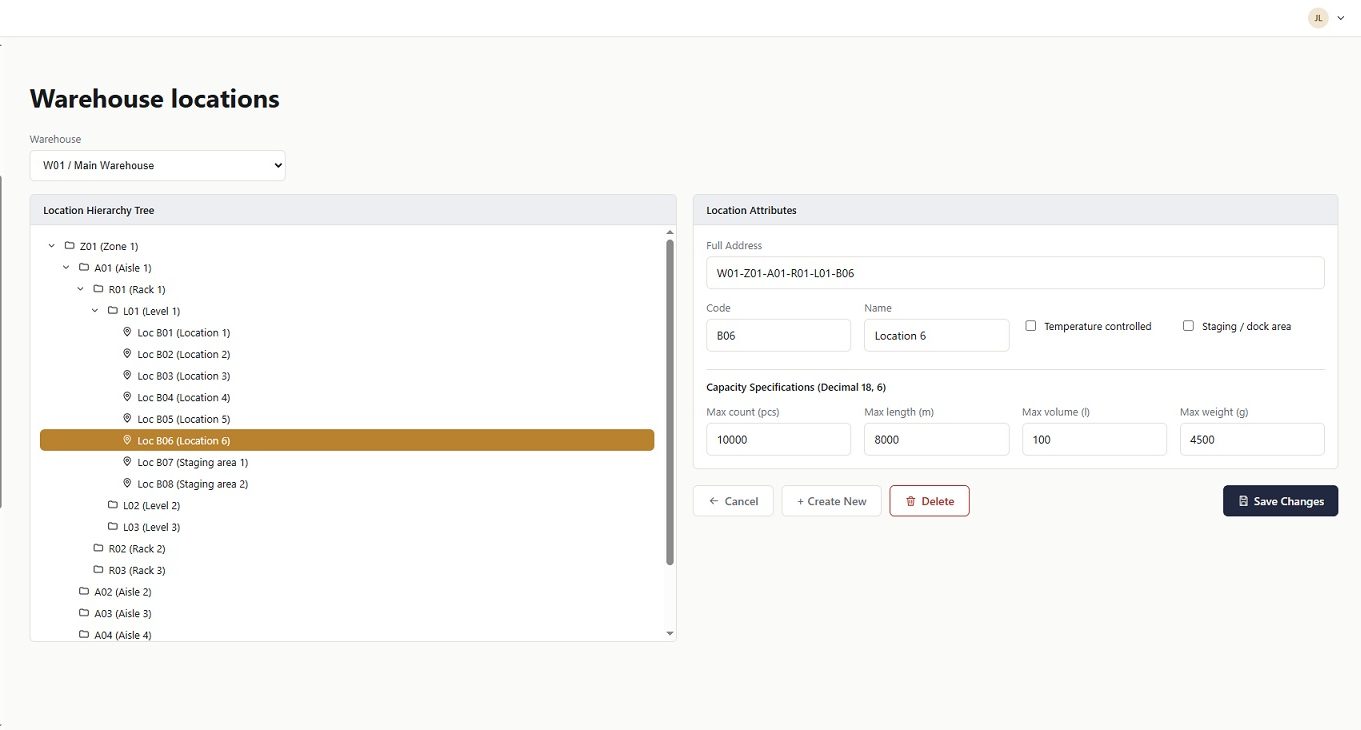Edit the Name input field
1361x730 pixels.
coord(936,336)
